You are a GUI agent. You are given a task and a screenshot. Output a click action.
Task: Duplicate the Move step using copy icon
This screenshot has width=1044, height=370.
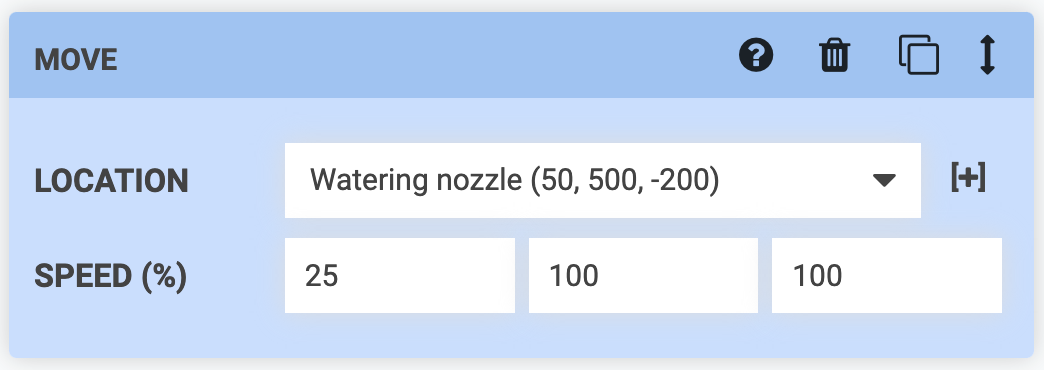tap(919, 55)
